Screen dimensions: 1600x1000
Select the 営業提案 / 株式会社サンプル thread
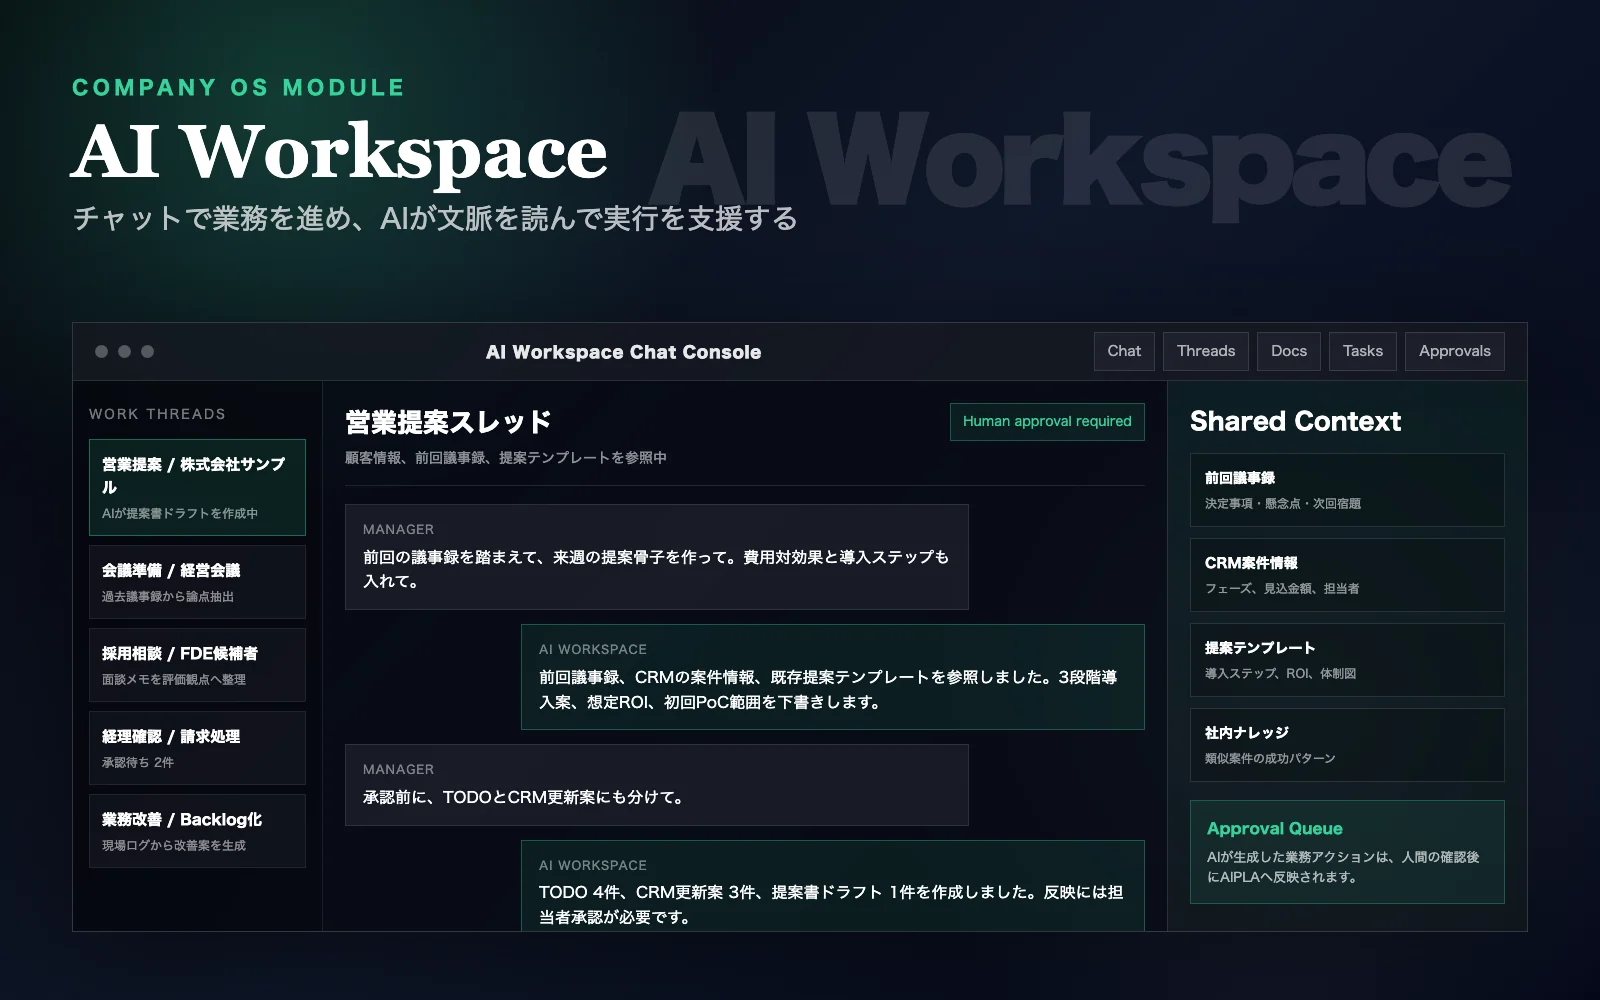(197, 487)
